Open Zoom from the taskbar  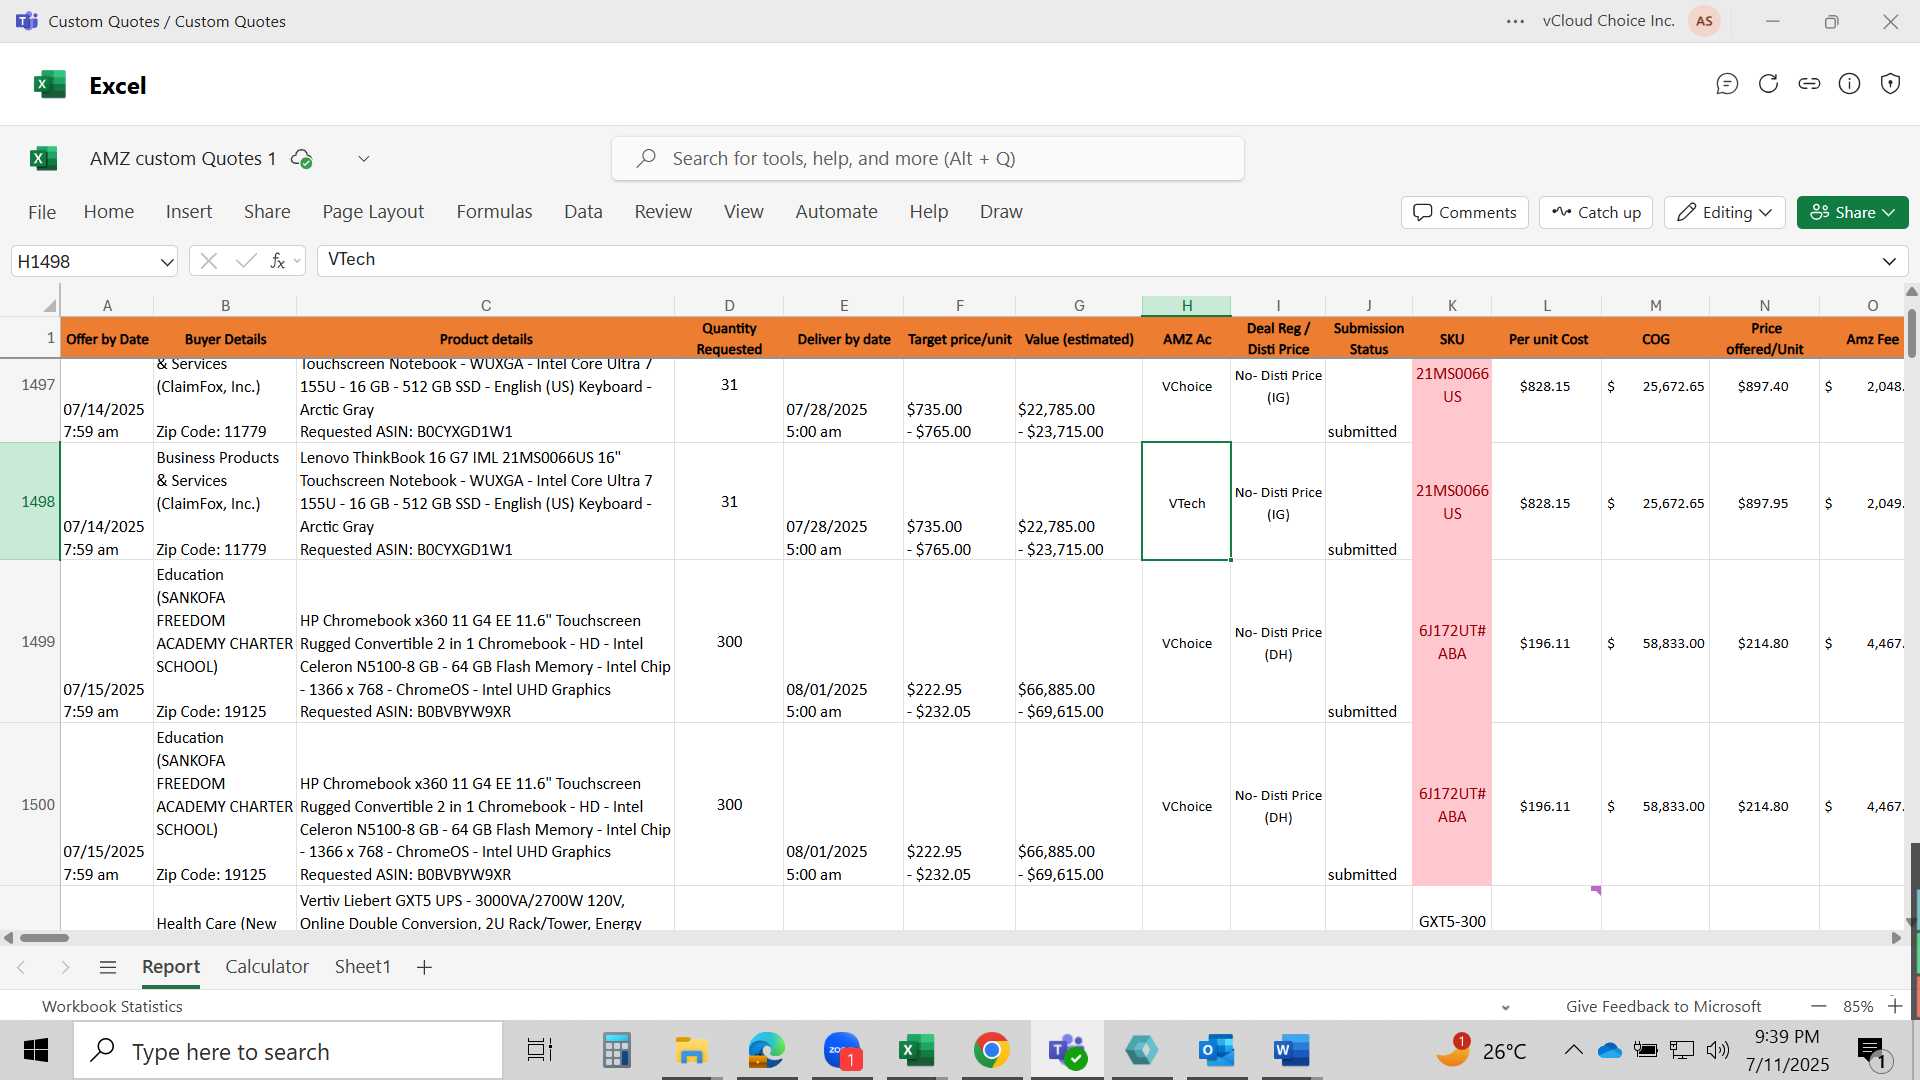point(842,1050)
